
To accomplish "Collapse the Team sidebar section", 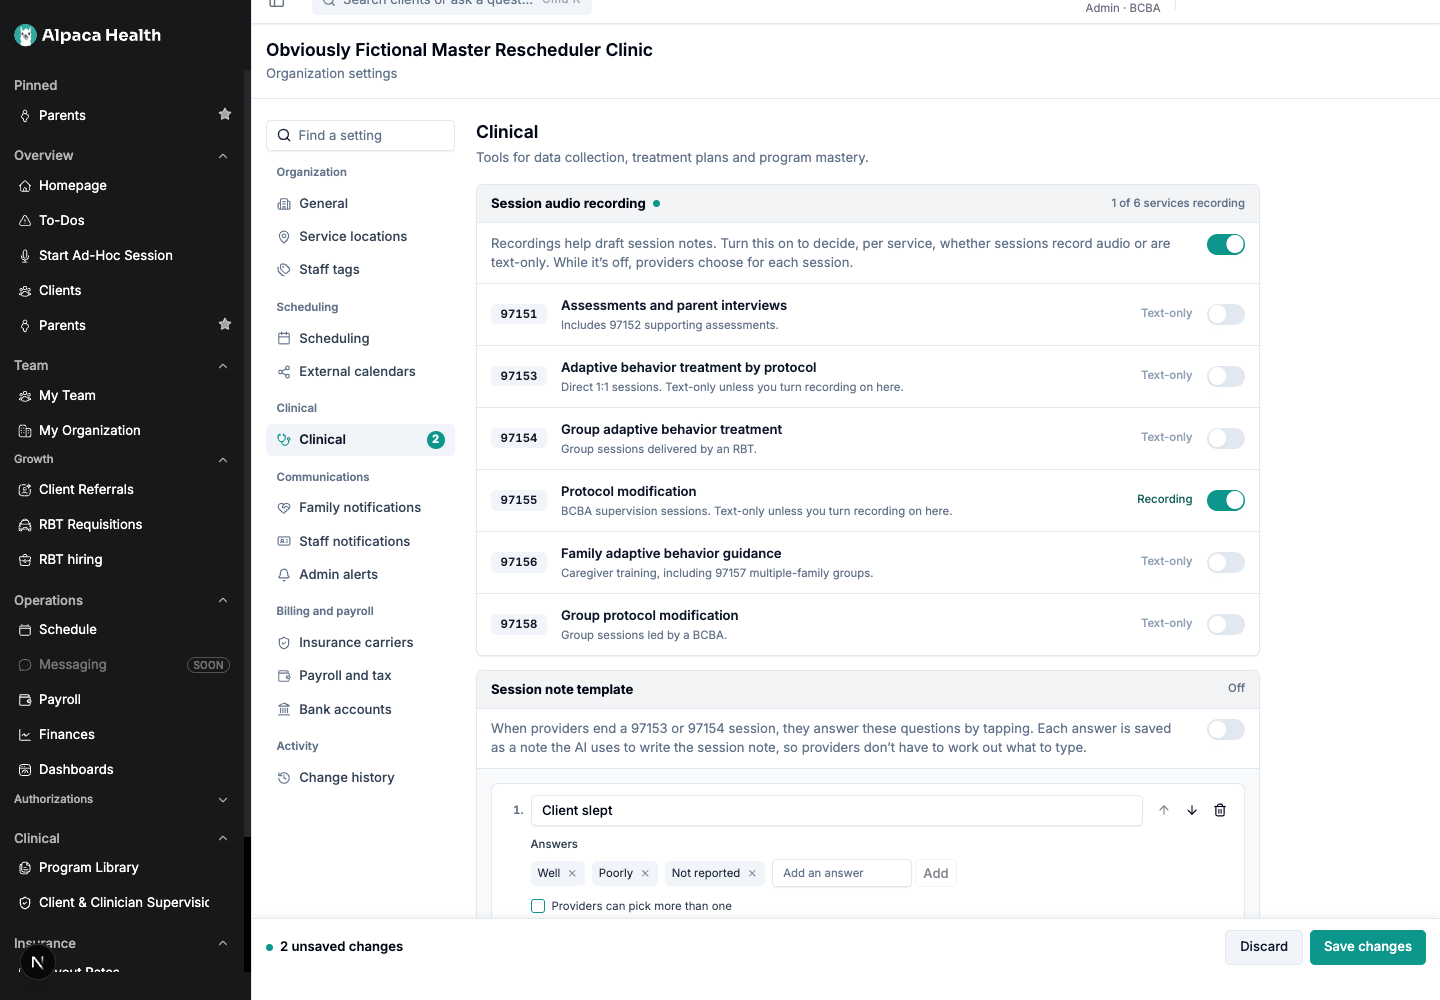I will pyautogui.click(x=223, y=366).
